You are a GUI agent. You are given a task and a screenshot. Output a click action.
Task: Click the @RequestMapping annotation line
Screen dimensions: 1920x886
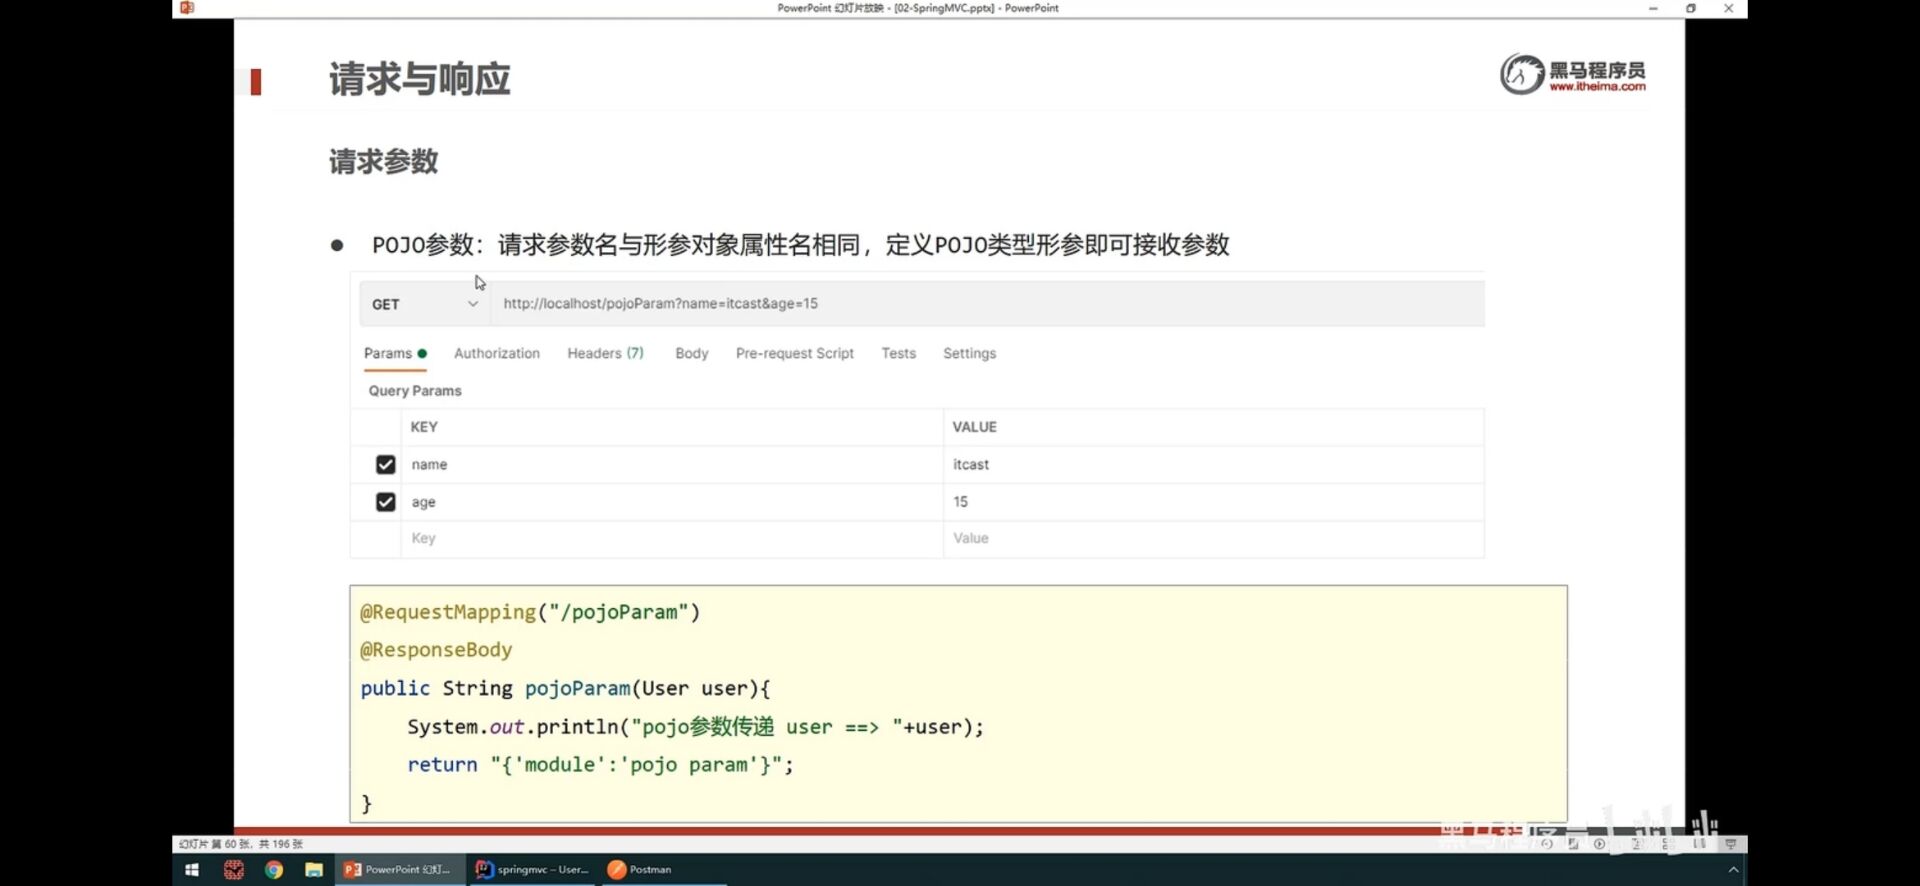pyautogui.click(x=530, y=612)
